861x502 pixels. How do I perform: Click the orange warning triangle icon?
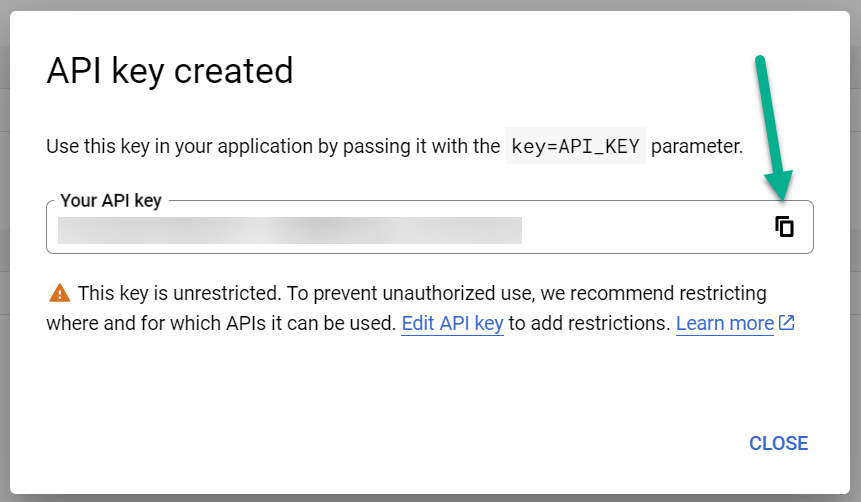point(59,293)
